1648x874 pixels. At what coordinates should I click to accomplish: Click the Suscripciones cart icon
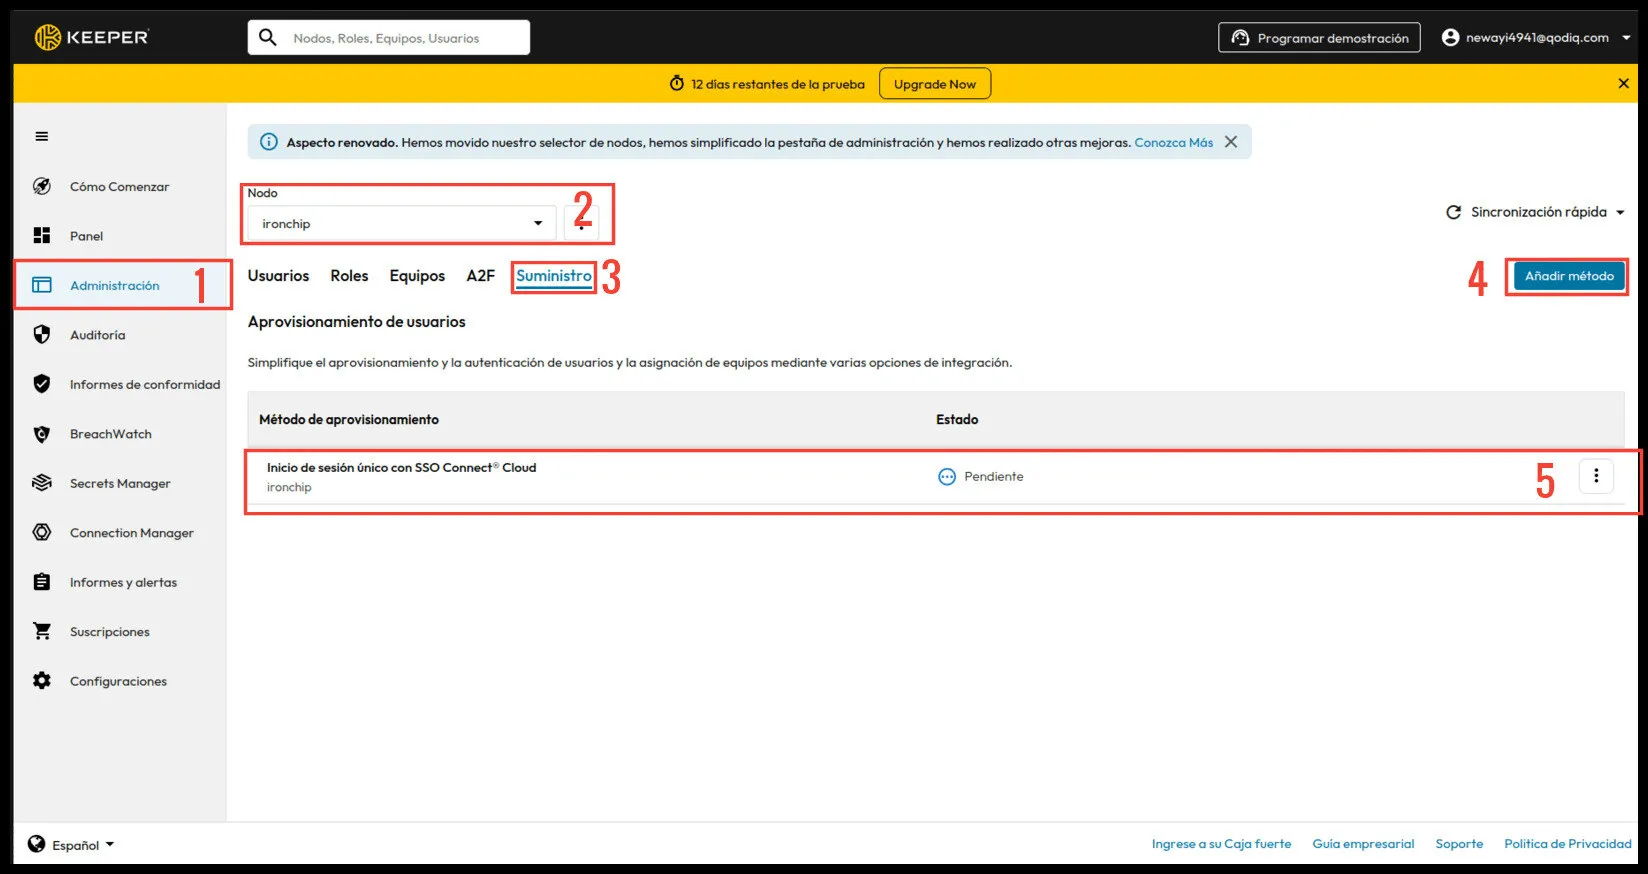(x=42, y=632)
